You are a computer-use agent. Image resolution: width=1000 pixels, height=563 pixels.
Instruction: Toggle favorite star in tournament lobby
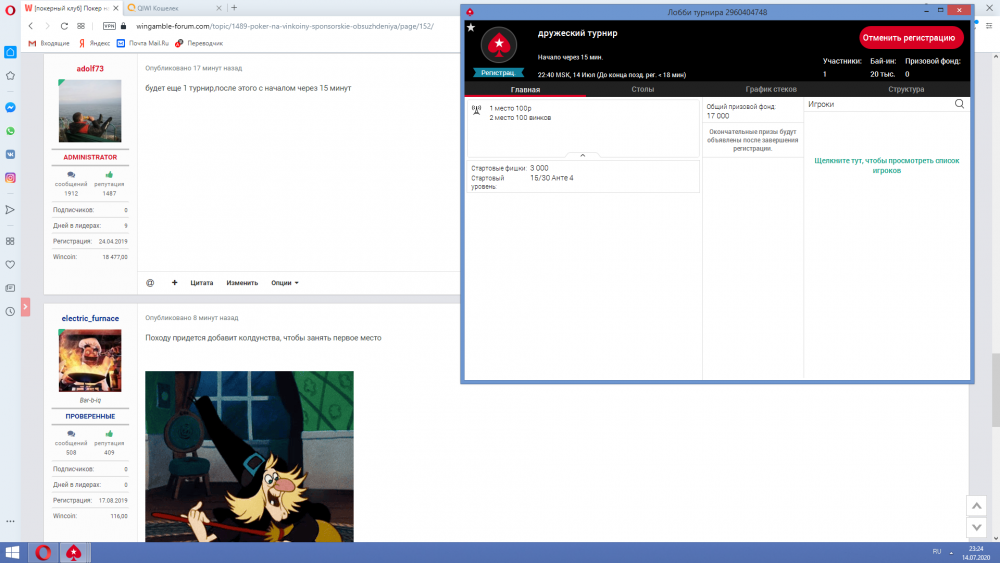point(471,27)
